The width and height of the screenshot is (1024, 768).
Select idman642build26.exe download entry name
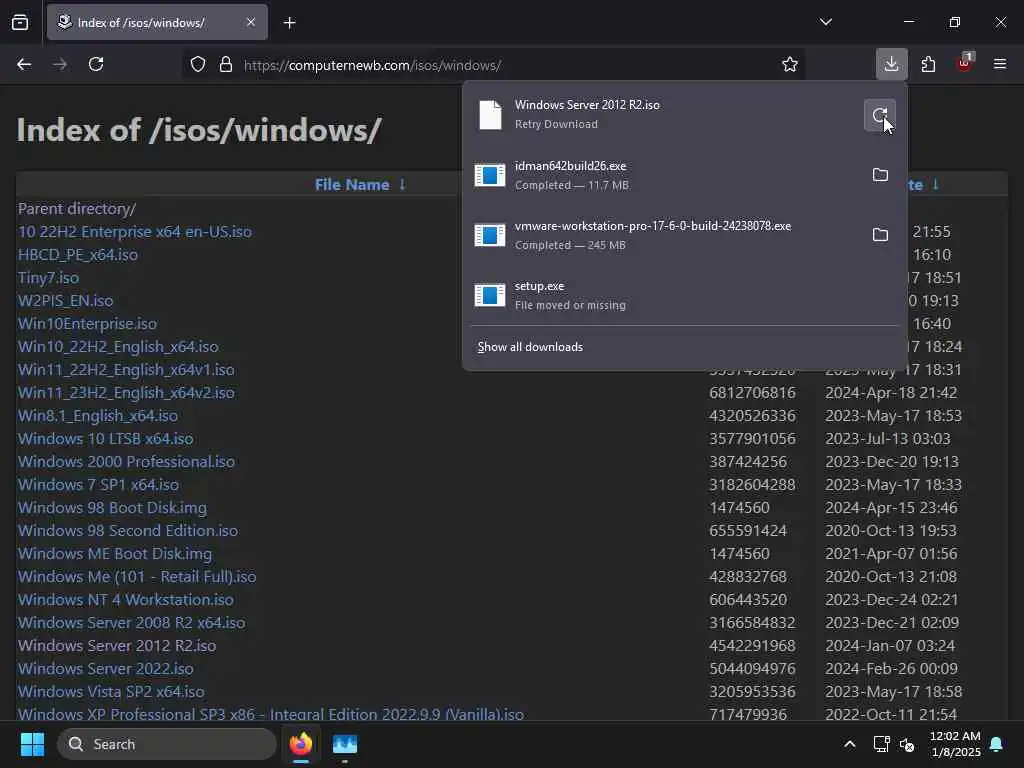(x=571, y=166)
